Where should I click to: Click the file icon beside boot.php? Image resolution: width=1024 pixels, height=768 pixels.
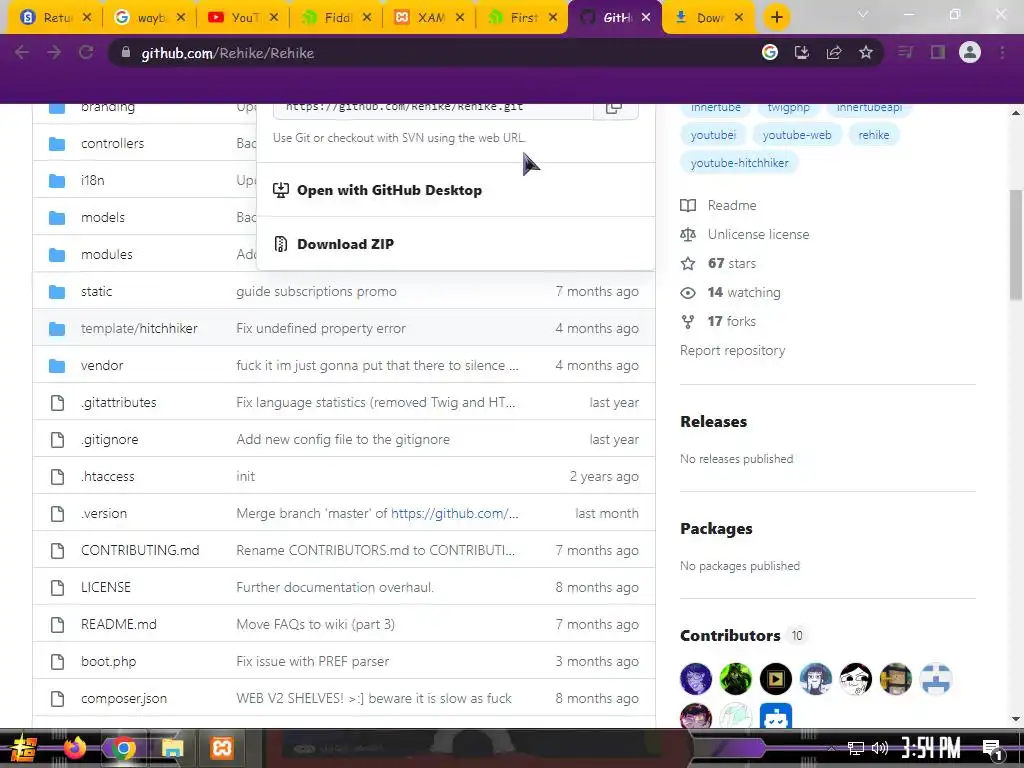coord(57,662)
